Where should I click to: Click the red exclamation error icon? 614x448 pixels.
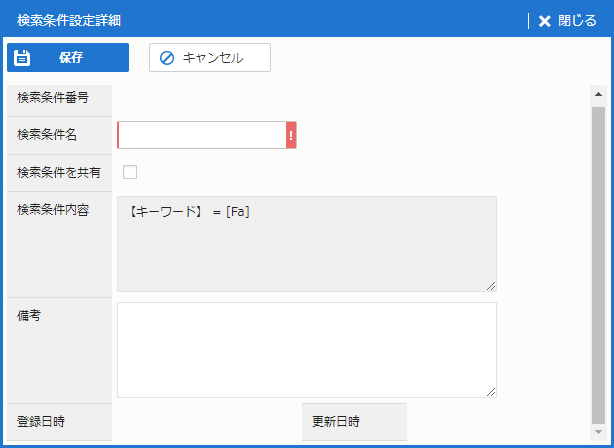click(x=291, y=135)
